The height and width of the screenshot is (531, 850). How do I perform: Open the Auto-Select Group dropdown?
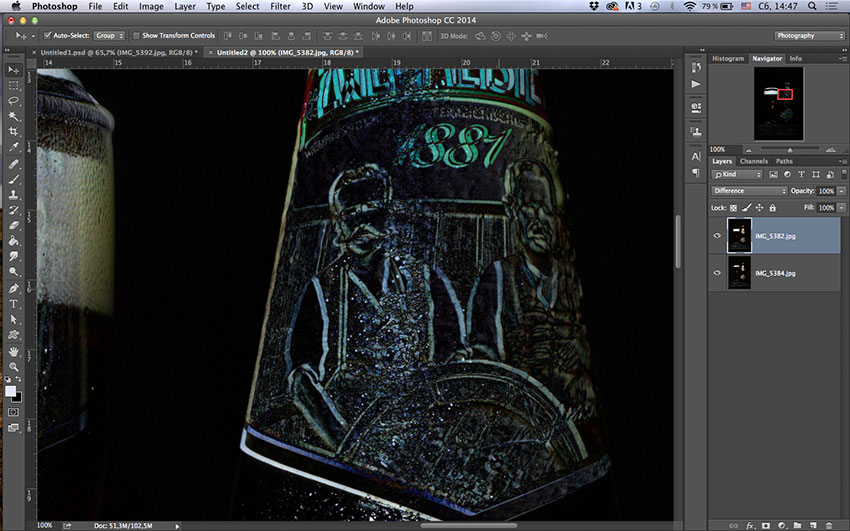[110, 35]
